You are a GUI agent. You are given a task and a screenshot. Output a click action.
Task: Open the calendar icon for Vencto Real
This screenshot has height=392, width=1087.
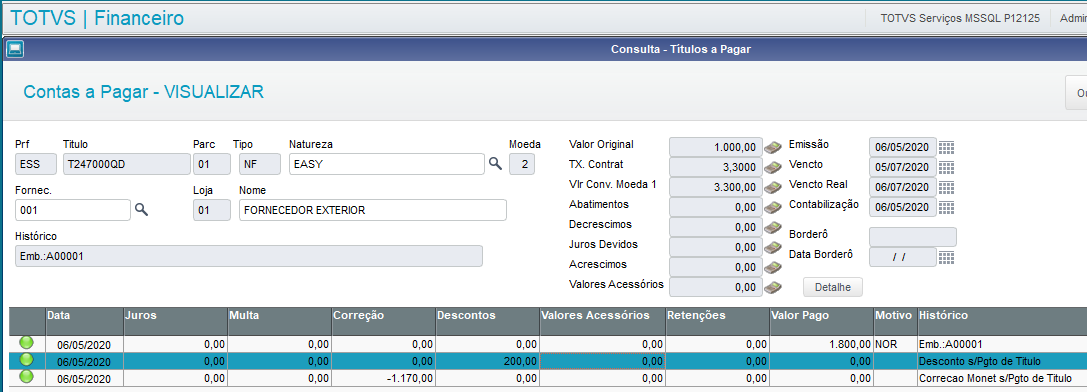click(946, 187)
